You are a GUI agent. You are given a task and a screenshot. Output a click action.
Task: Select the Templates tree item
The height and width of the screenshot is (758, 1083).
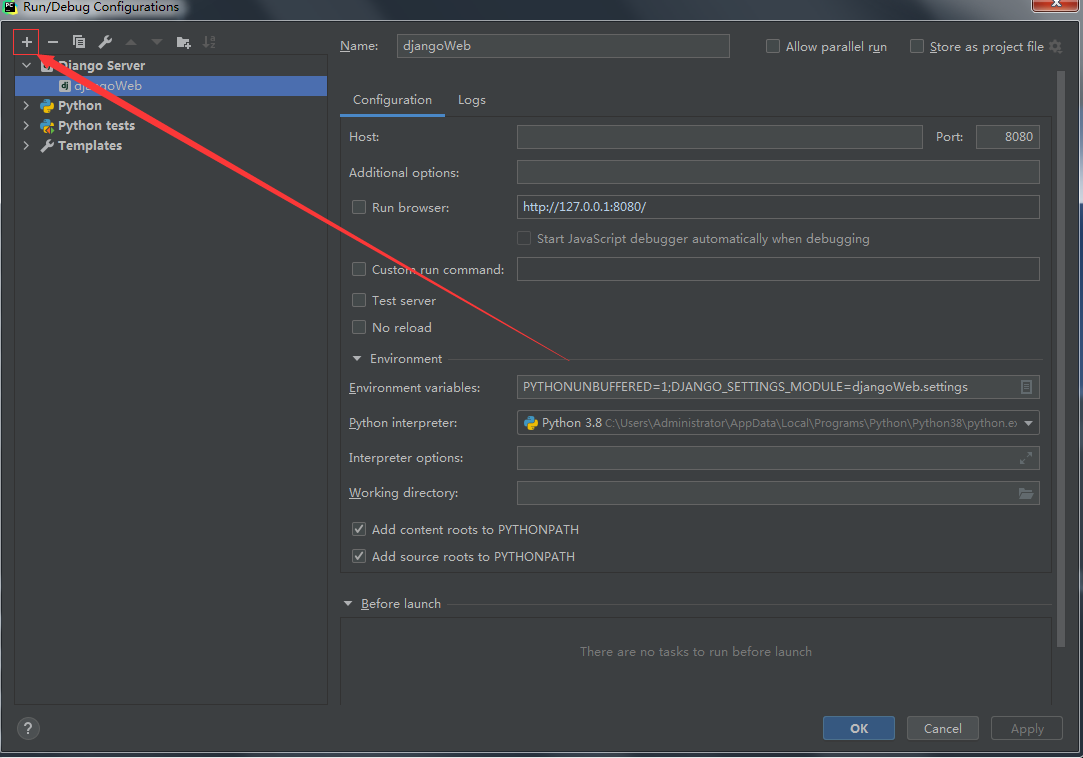click(x=90, y=146)
